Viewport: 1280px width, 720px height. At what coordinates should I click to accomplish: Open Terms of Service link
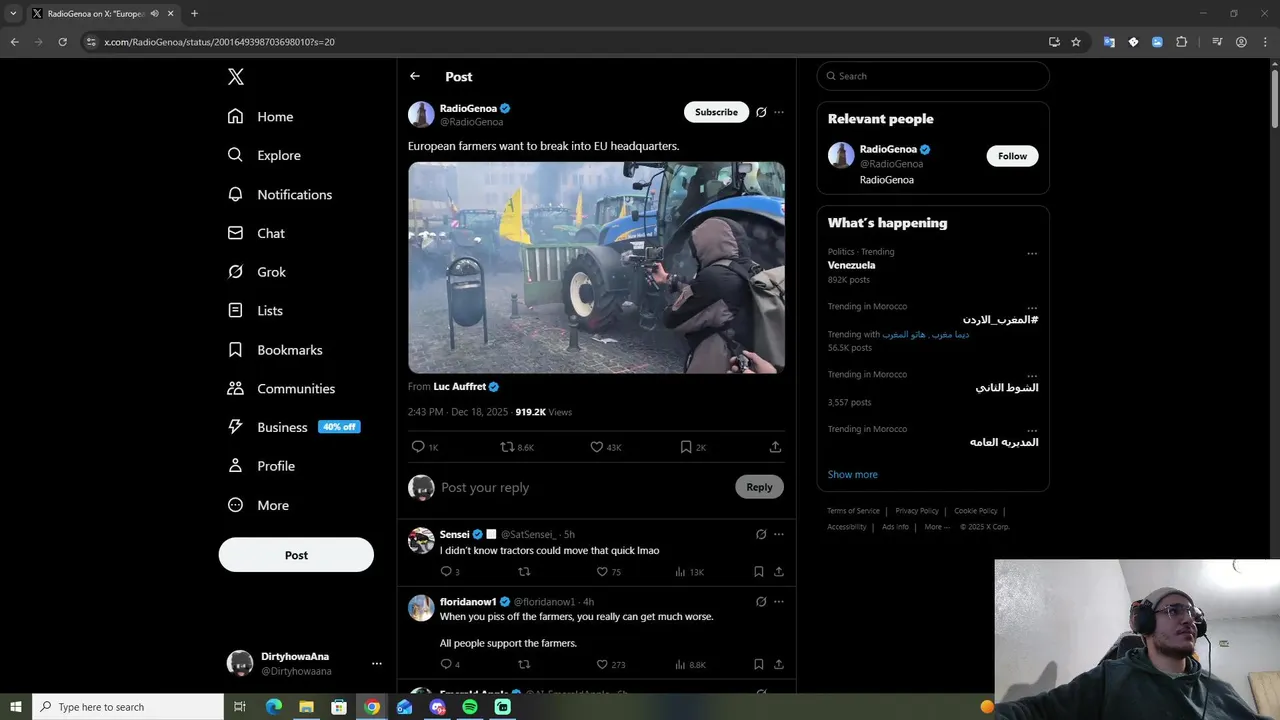pos(853,511)
